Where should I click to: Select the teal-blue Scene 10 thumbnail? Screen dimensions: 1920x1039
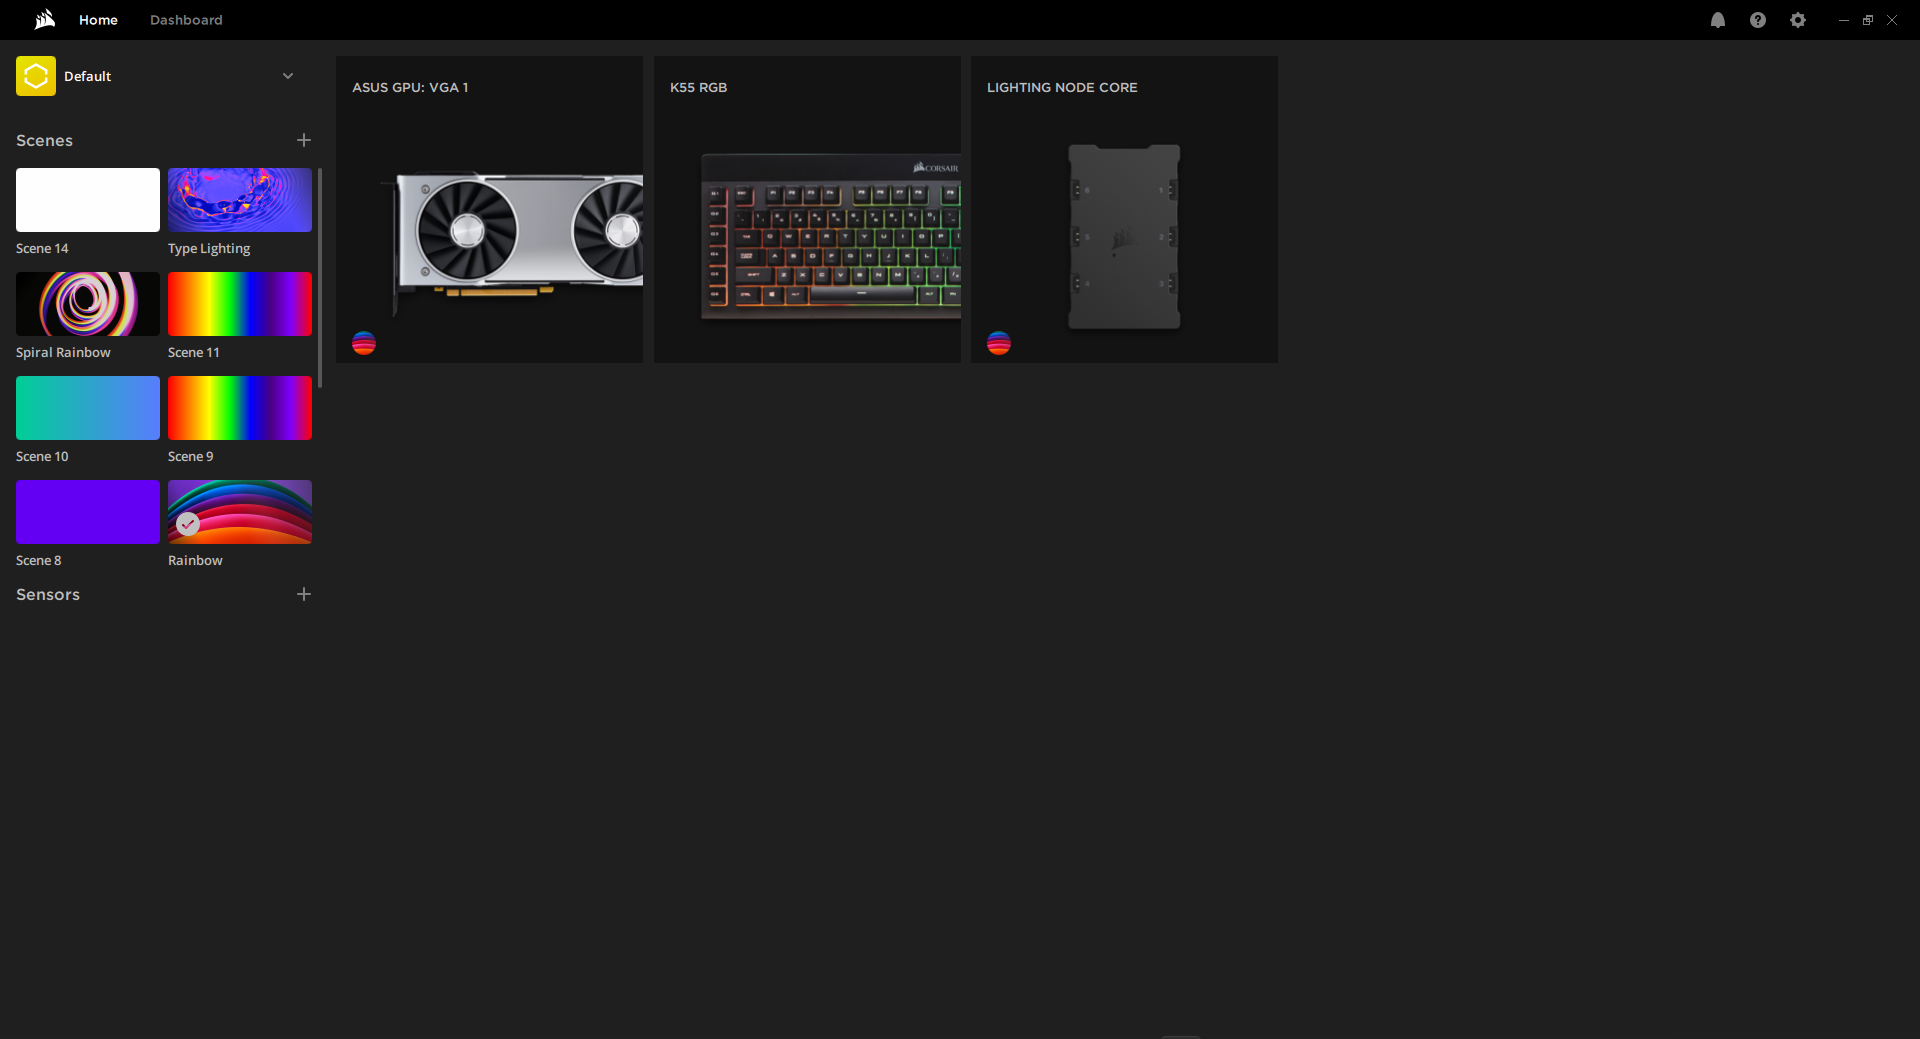[88, 408]
